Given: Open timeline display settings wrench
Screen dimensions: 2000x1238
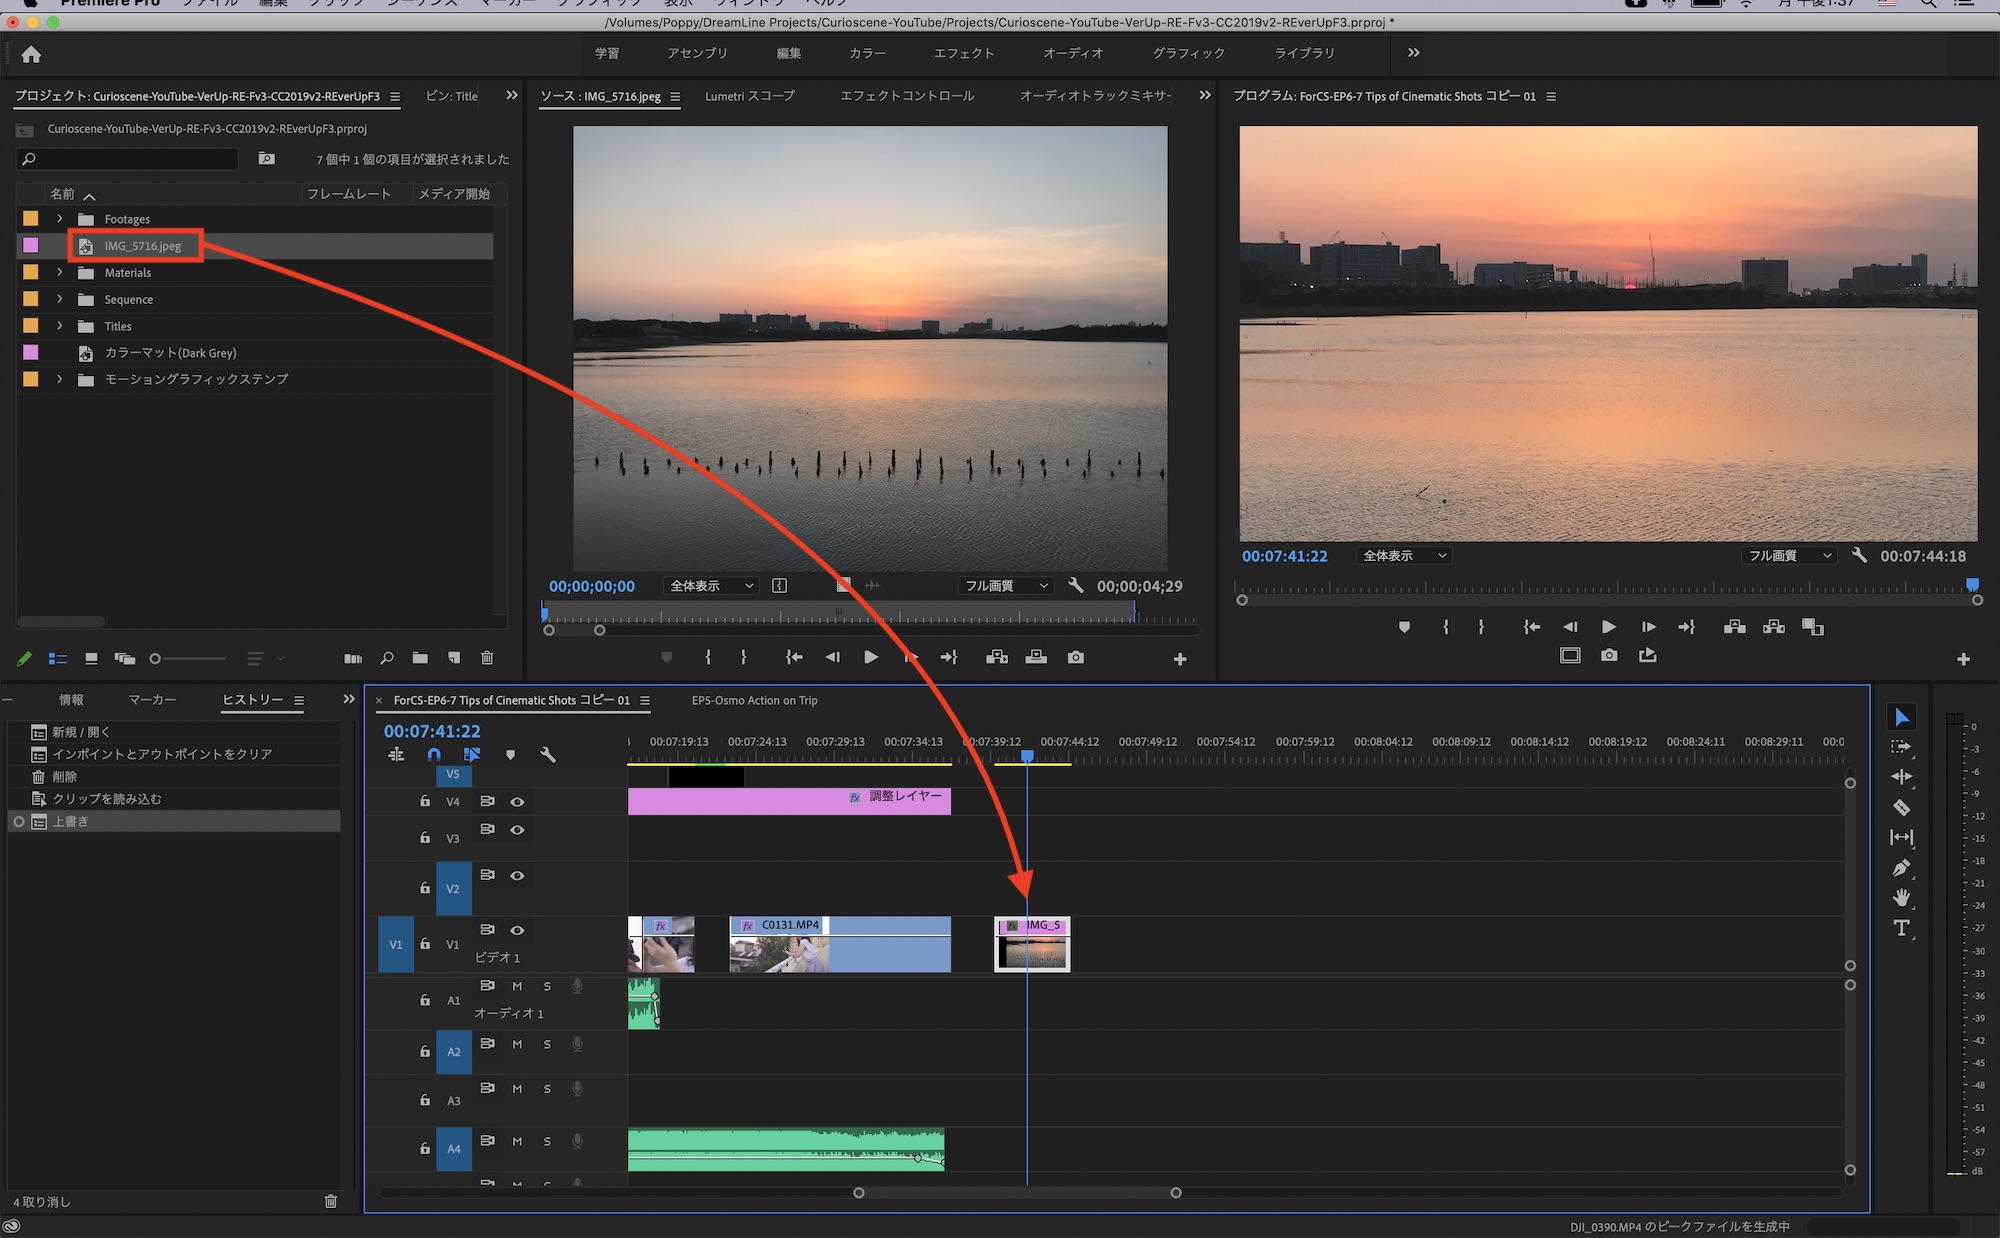Looking at the screenshot, I should [x=548, y=755].
